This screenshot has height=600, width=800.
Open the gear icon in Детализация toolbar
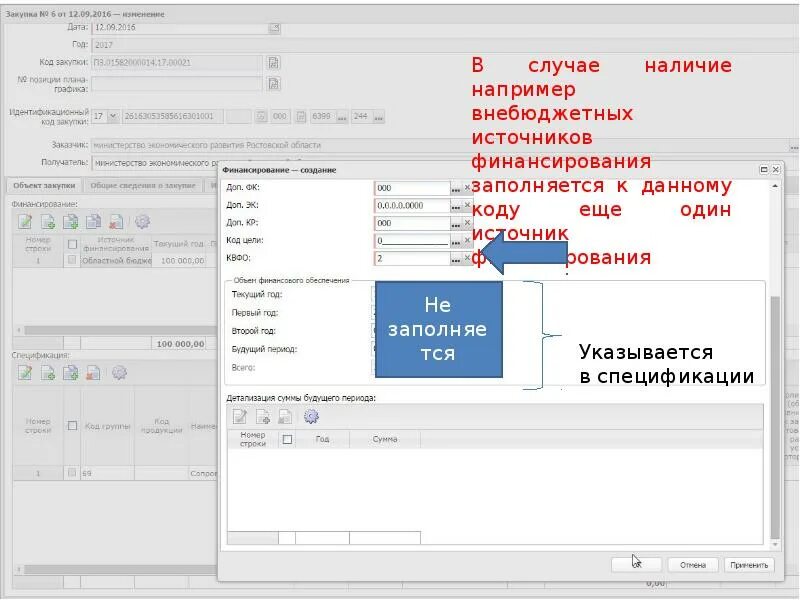[x=311, y=416]
